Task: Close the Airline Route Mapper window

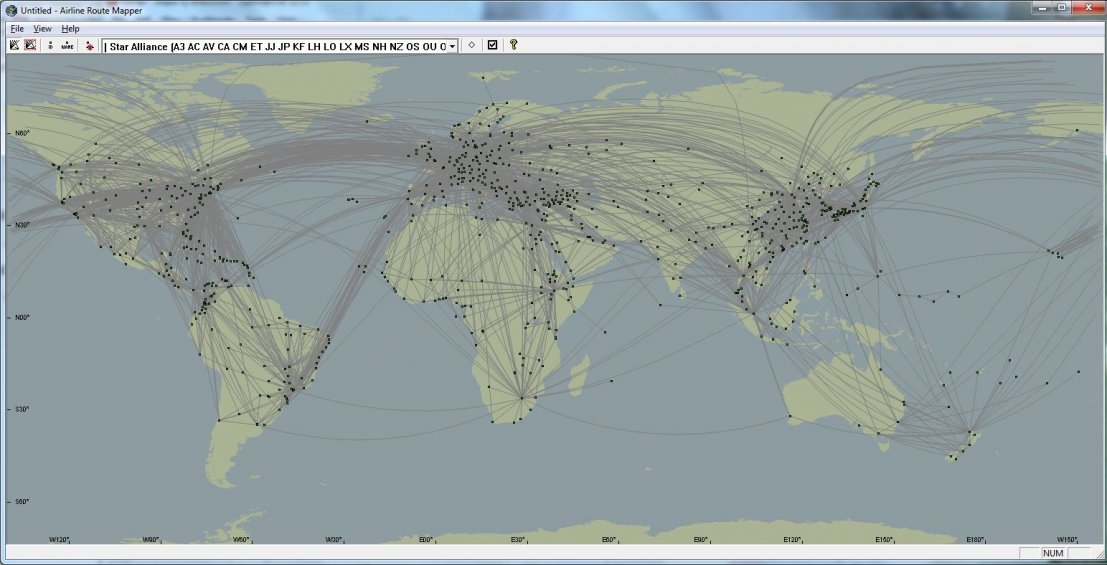Action: click(x=1086, y=8)
